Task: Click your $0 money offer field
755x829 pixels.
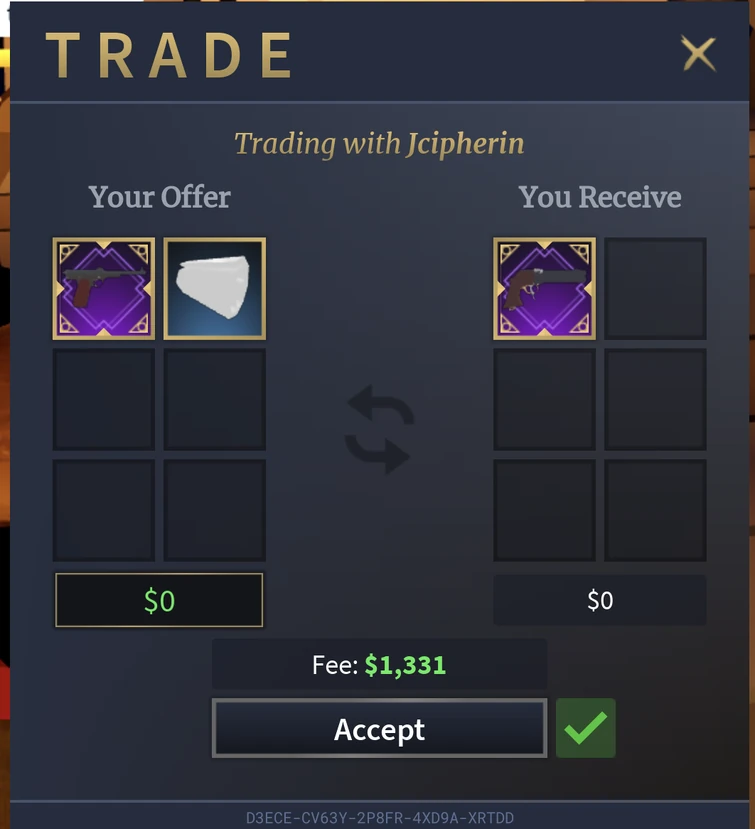Action: (159, 600)
